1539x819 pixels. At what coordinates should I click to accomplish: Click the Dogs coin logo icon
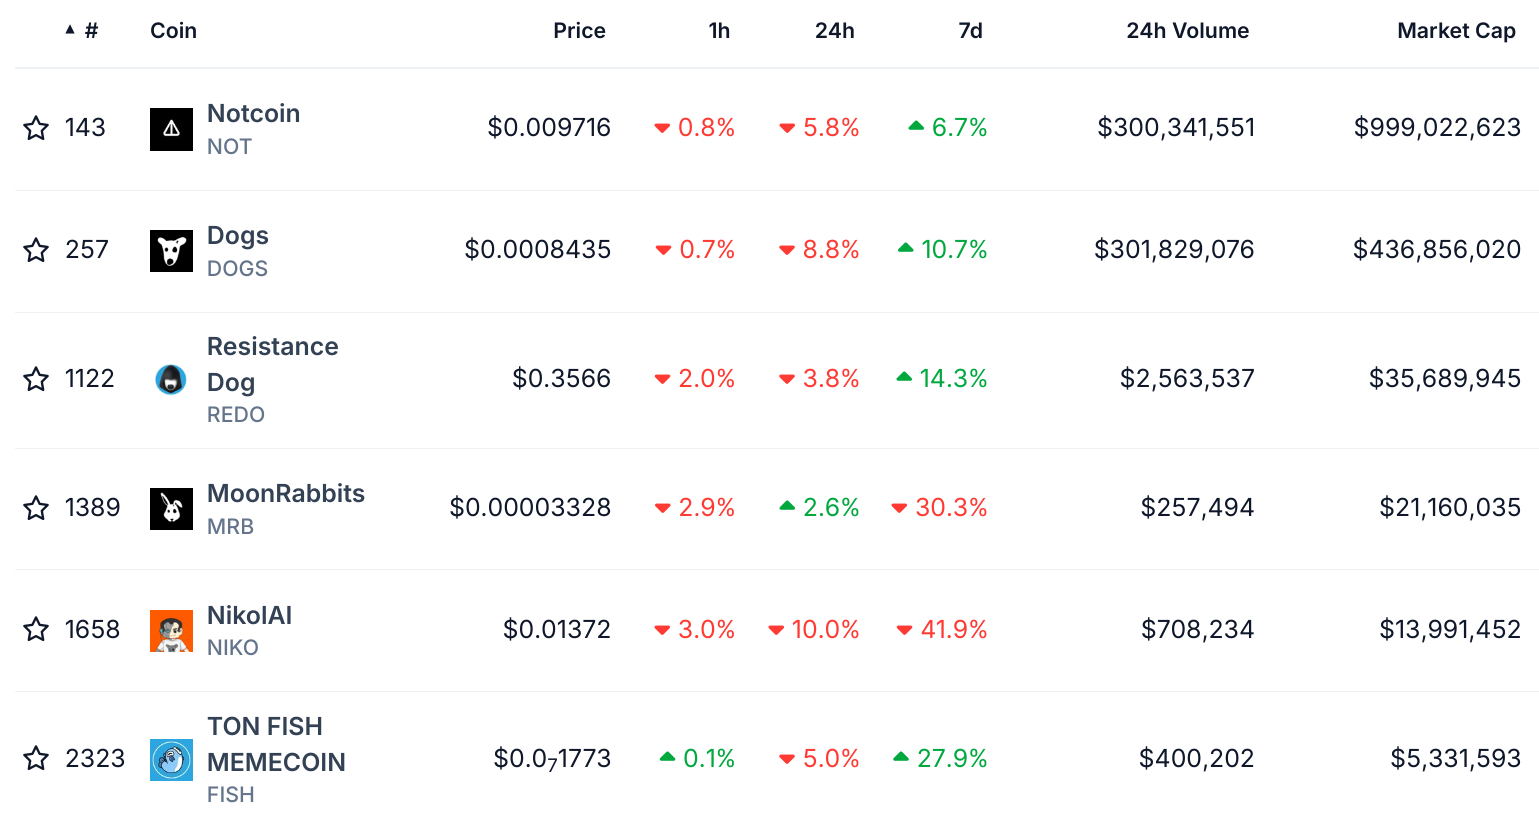(171, 250)
